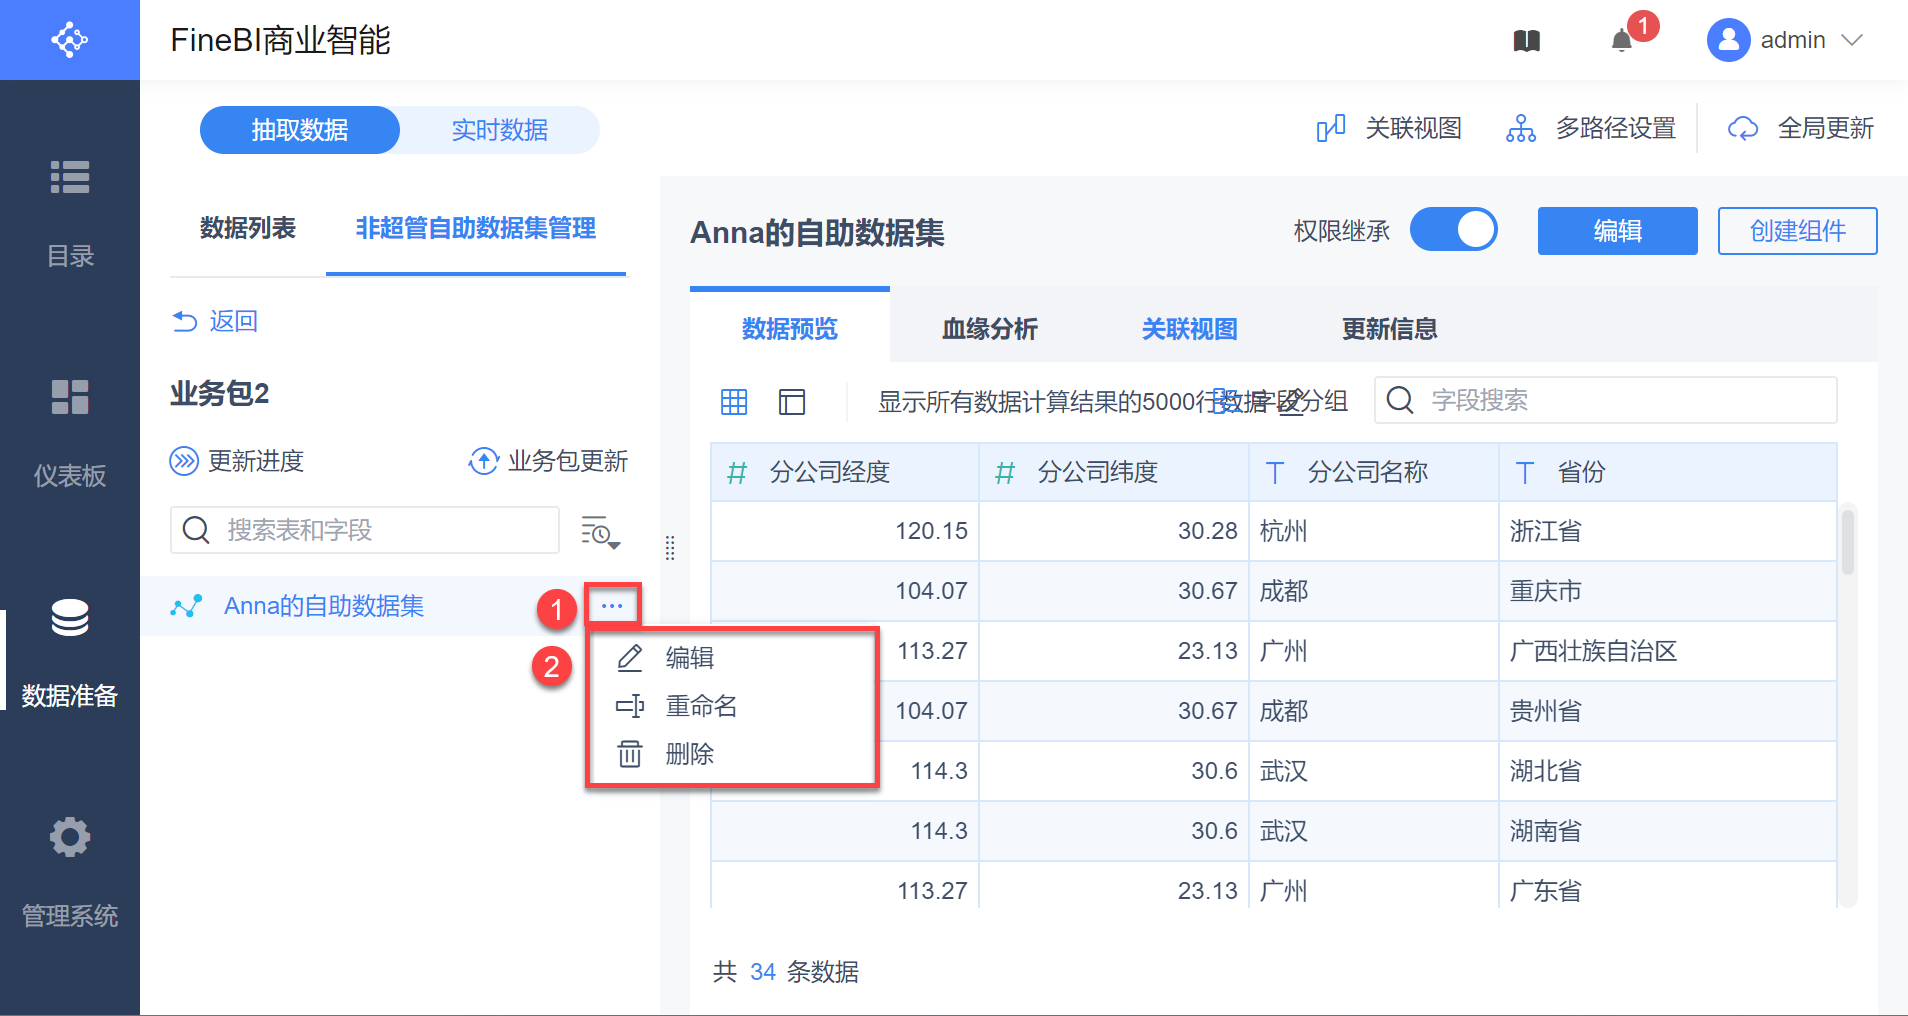The height and width of the screenshot is (1016, 1908).
Task: Open the 多路径设置 option
Action: (x=1591, y=129)
